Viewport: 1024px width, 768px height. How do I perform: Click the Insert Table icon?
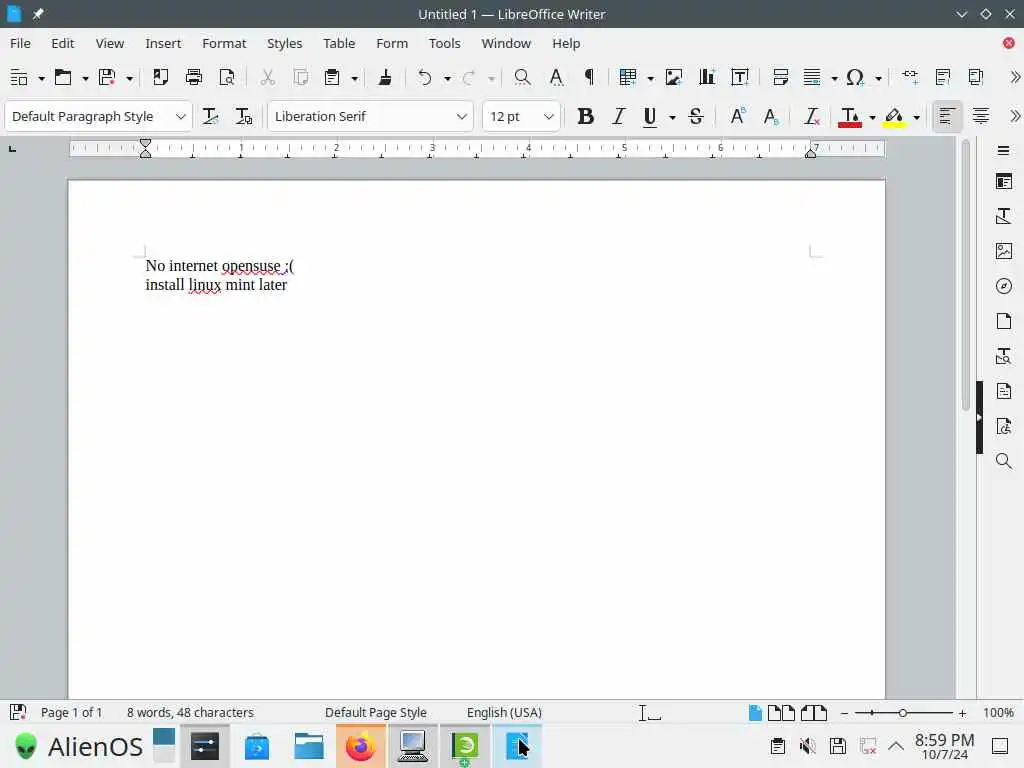pos(628,78)
